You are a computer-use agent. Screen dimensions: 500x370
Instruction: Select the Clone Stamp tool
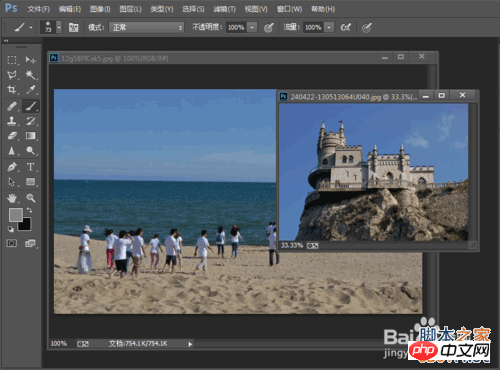coord(12,121)
